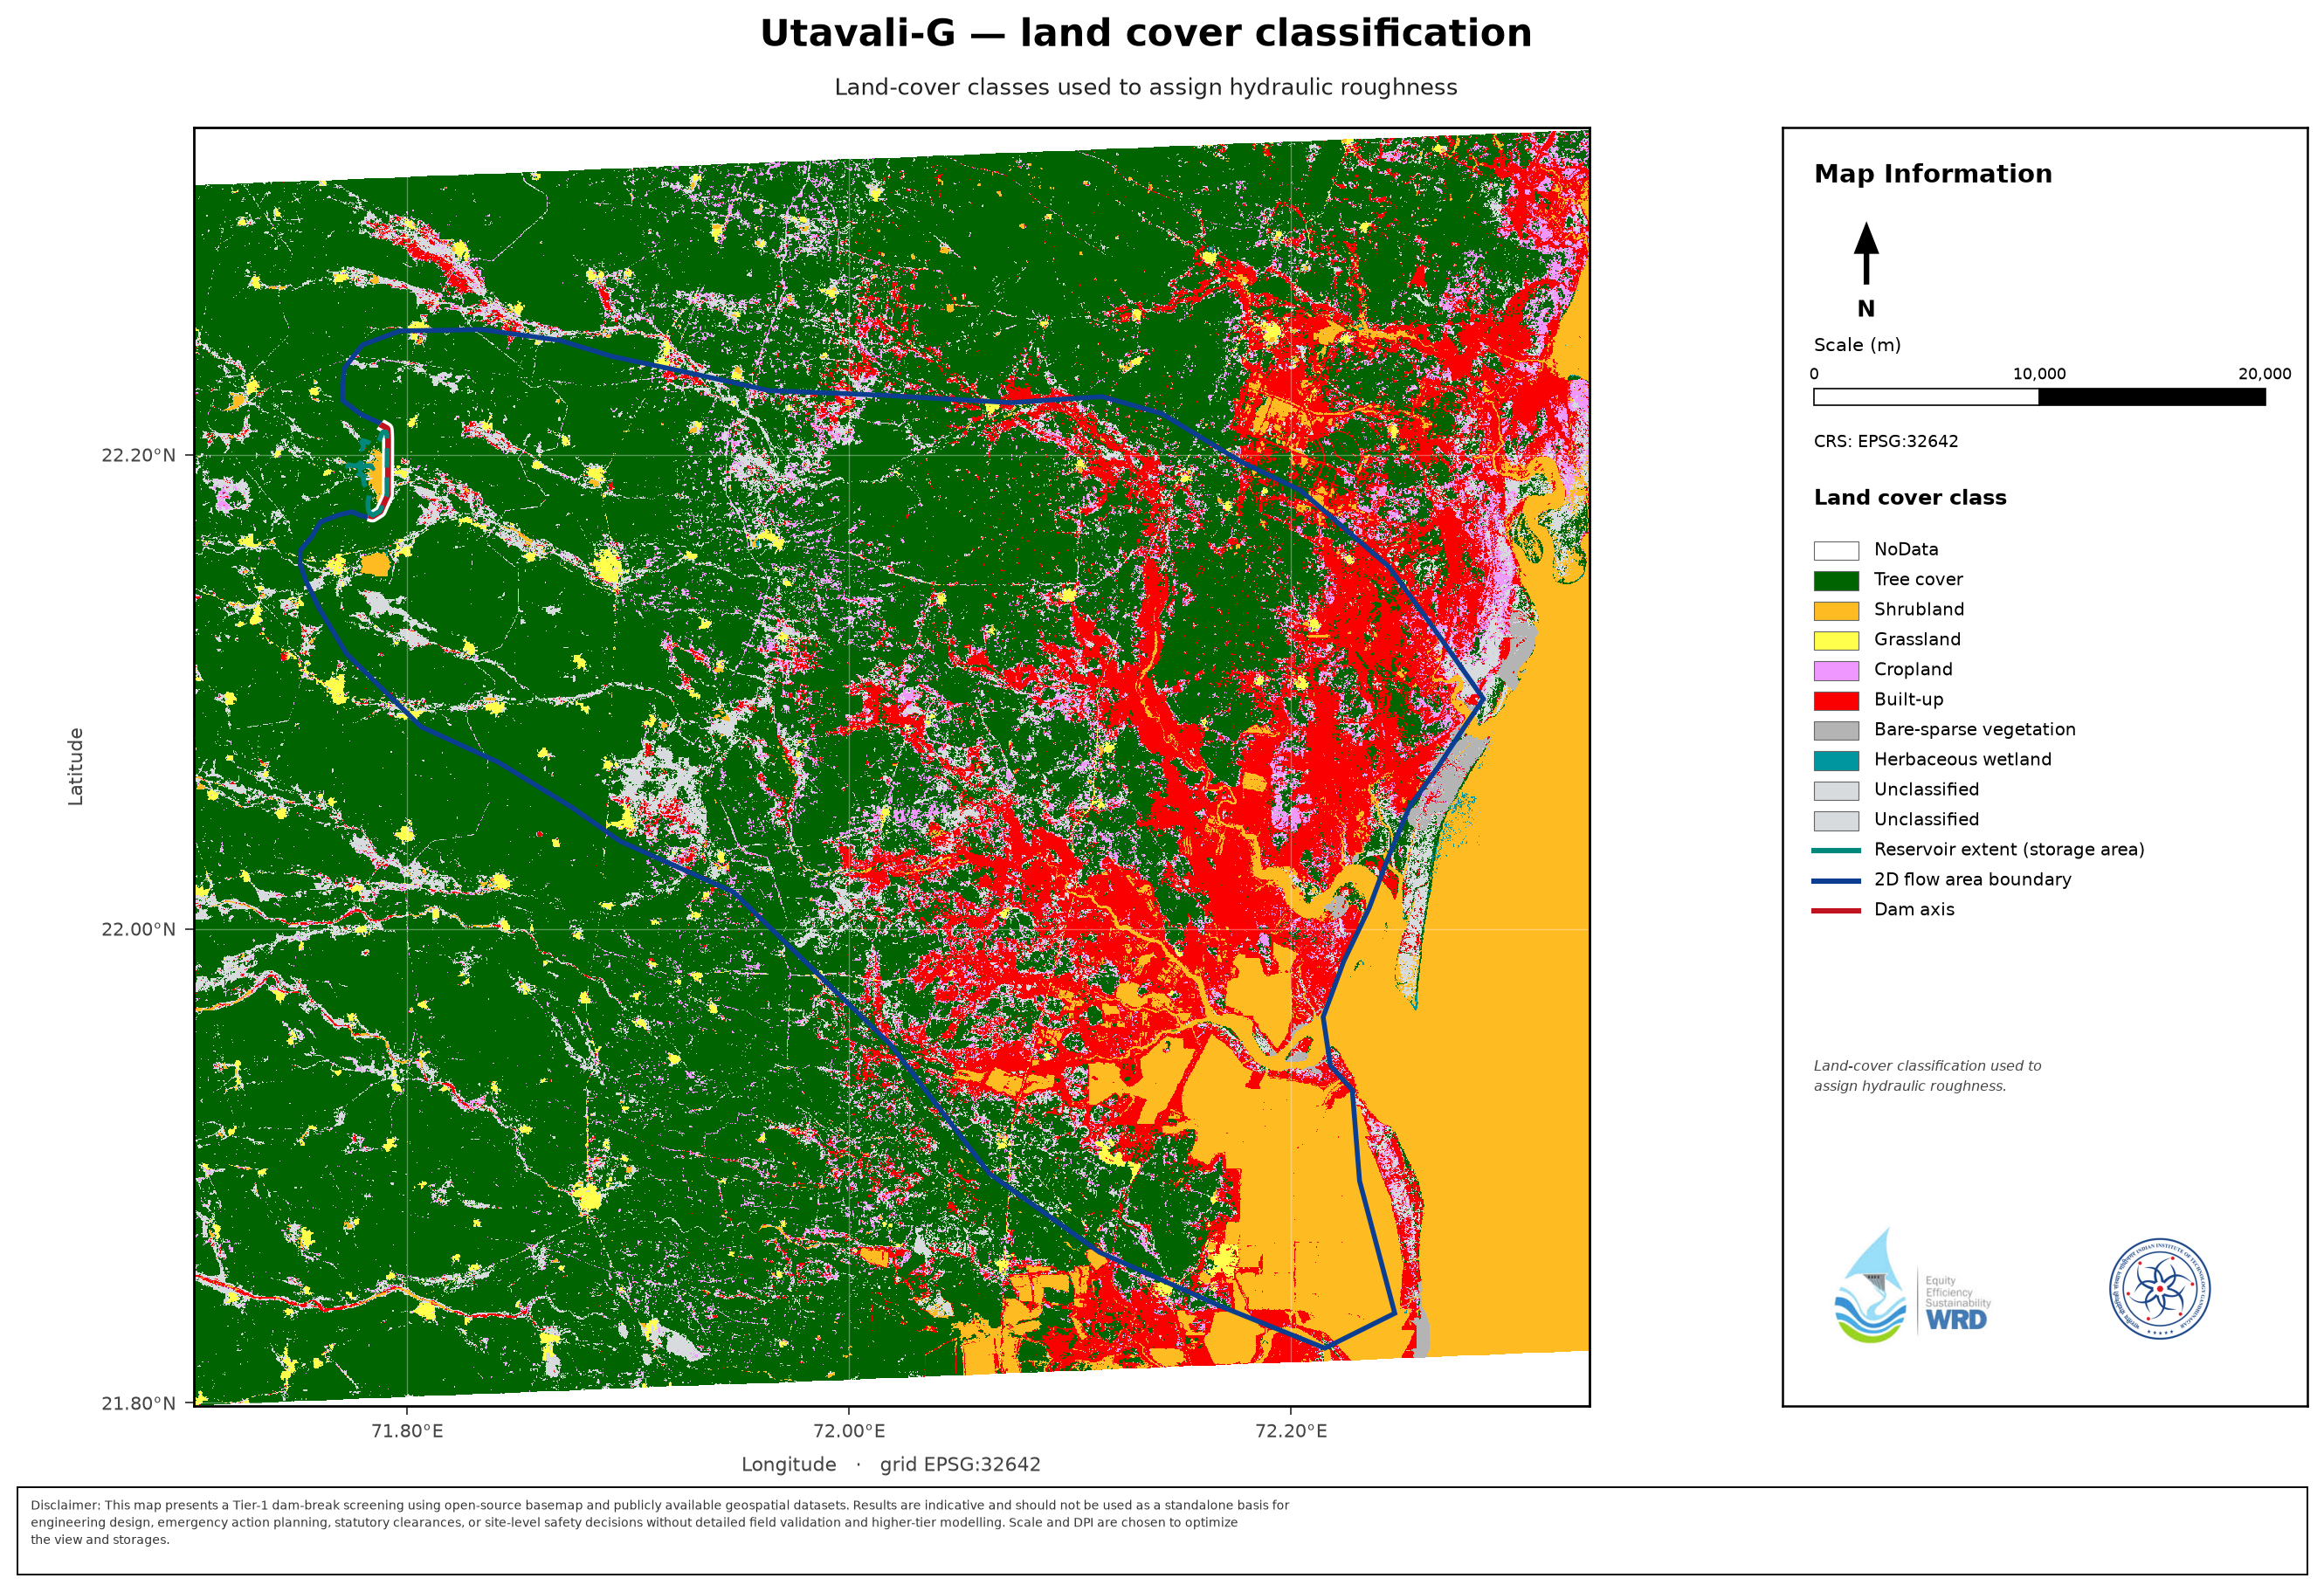Click the 72.00°E longitude tick label
This screenshot has width=2324, height=1592.
[x=849, y=1431]
